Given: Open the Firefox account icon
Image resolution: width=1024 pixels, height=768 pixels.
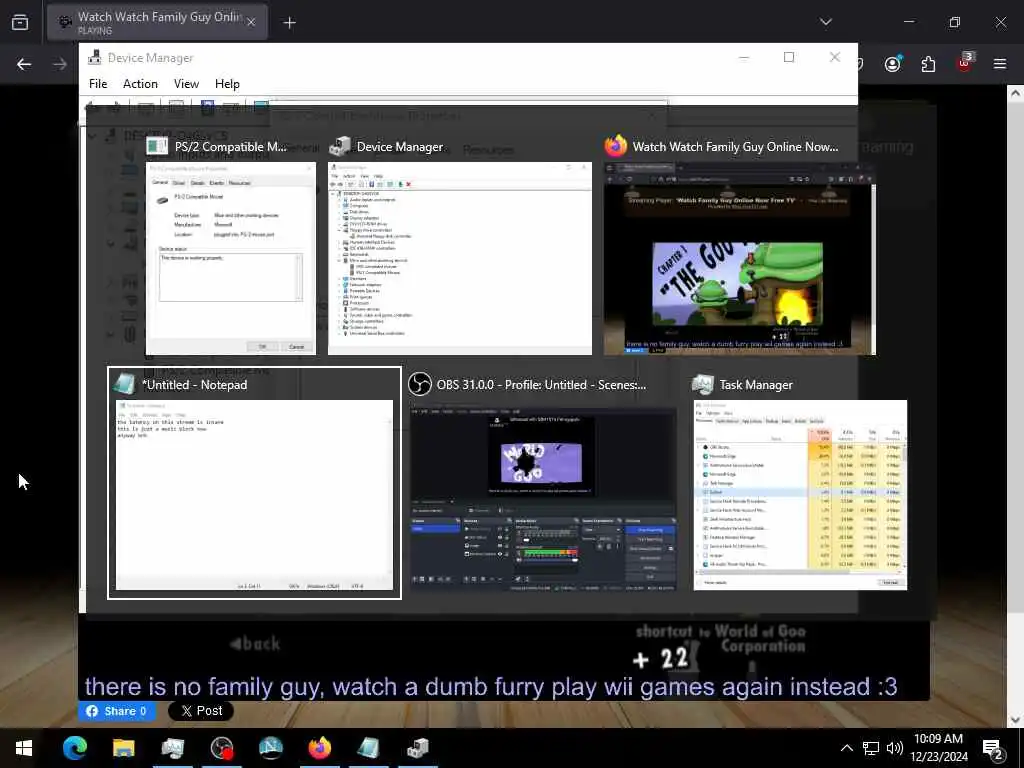Looking at the screenshot, I should click(x=893, y=63).
